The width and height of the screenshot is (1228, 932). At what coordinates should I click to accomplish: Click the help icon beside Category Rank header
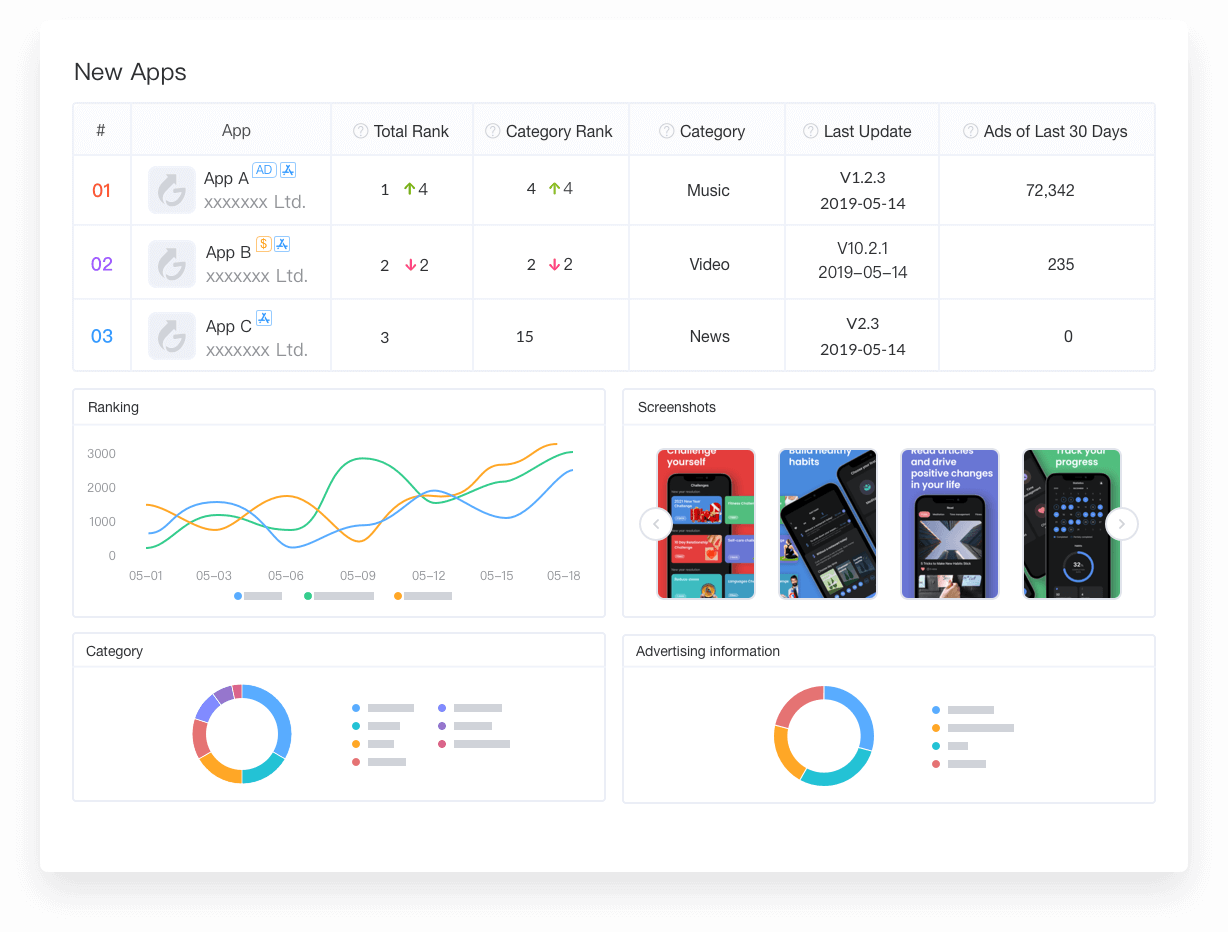pos(491,130)
